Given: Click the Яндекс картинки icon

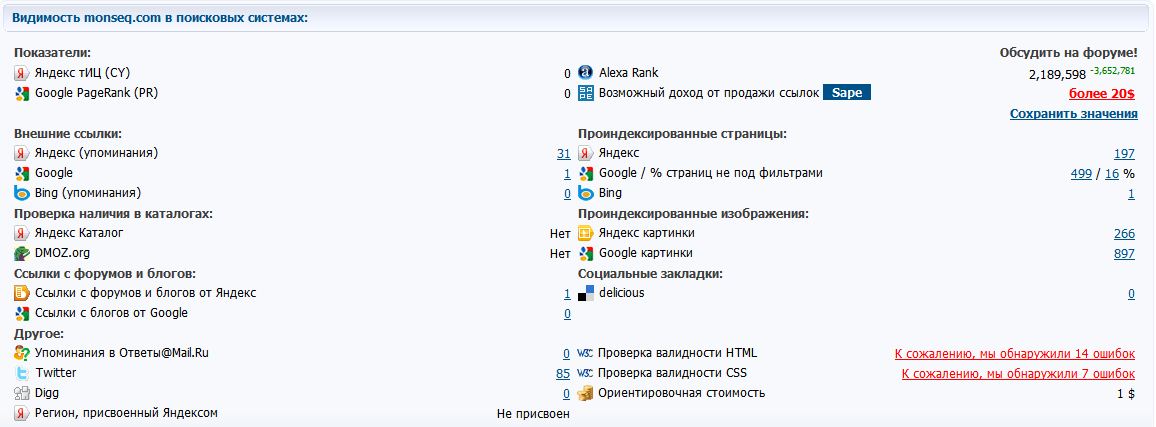Looking at the screenshot, I should [586, 233].
